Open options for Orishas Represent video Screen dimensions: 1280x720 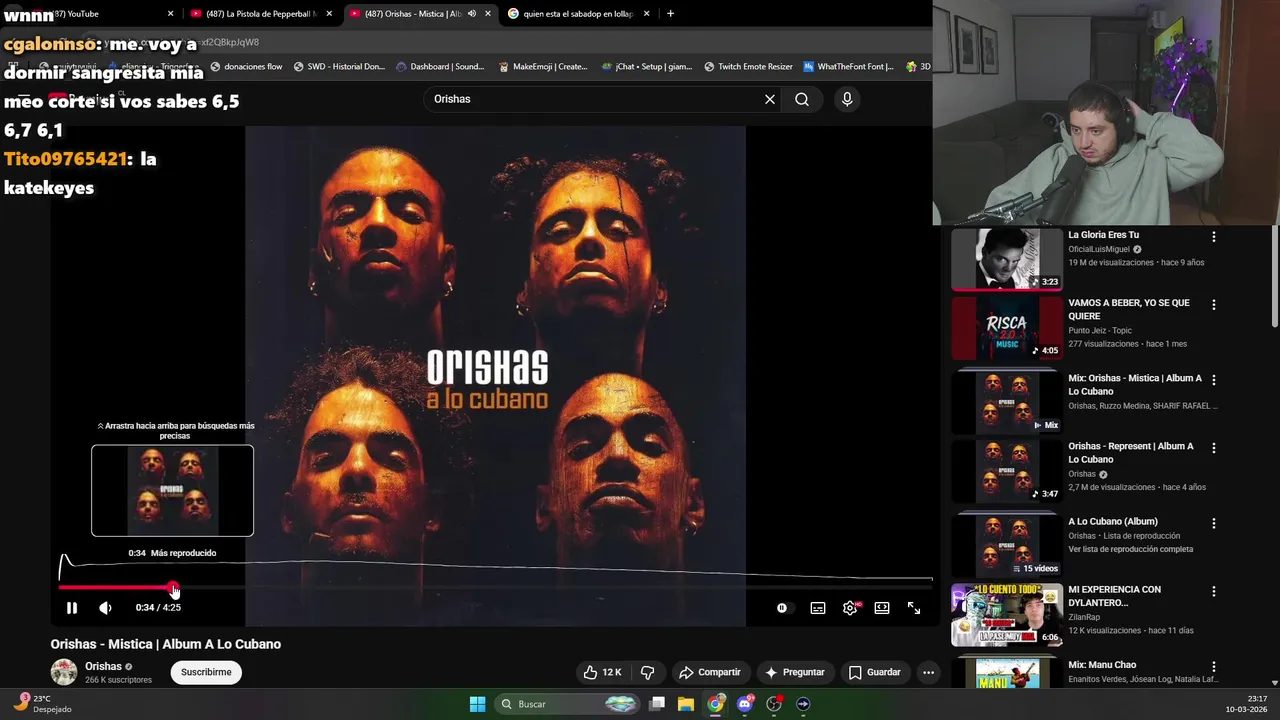[1214, 448]
